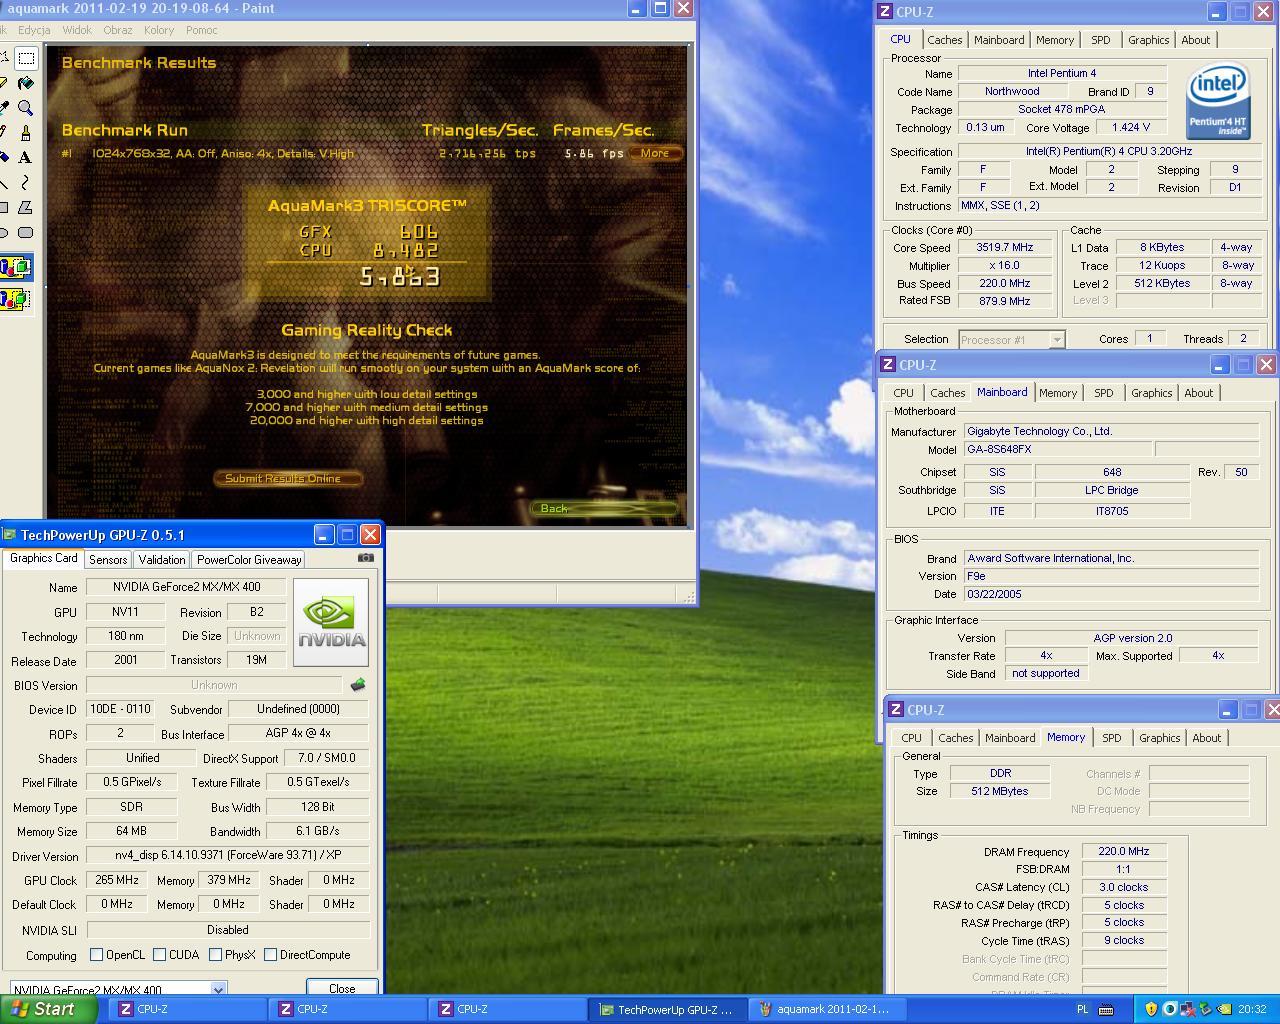This screenshot has width=1280, height=1024.
Task: Click Submit Results Online in AquaMark
Action: tap(287, 478)
